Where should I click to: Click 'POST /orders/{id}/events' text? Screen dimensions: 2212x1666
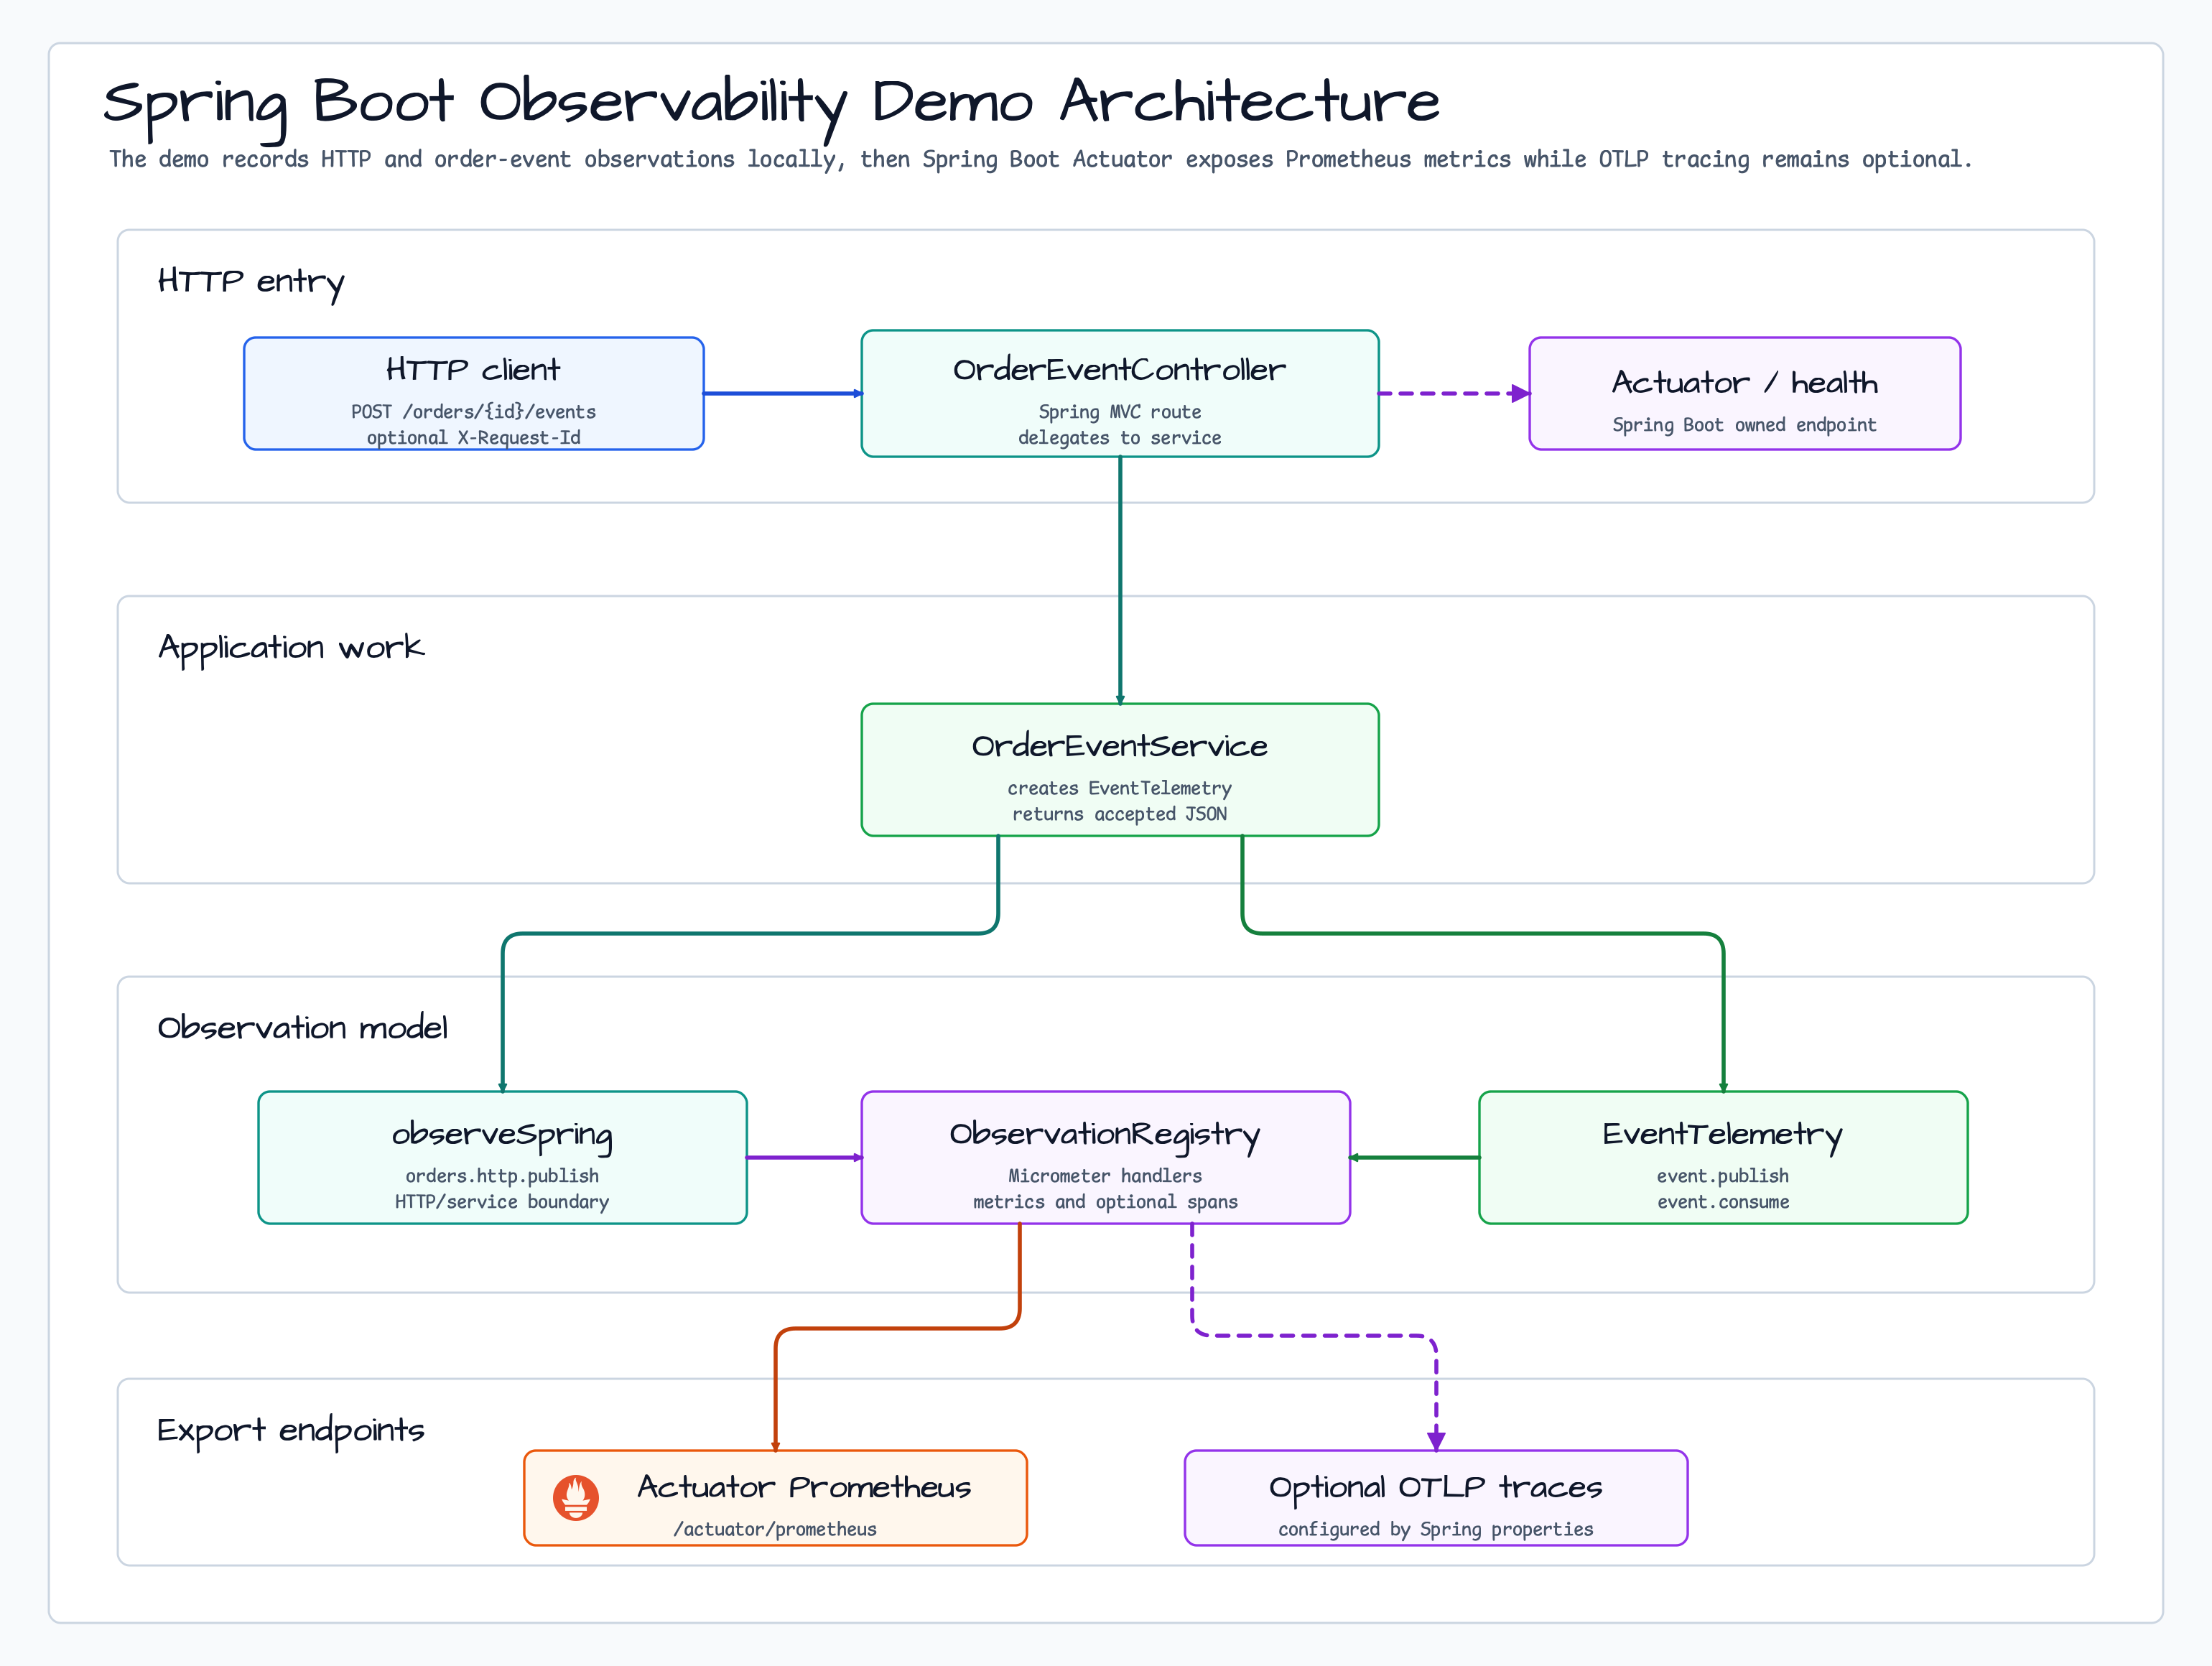(x=473, y=411)
